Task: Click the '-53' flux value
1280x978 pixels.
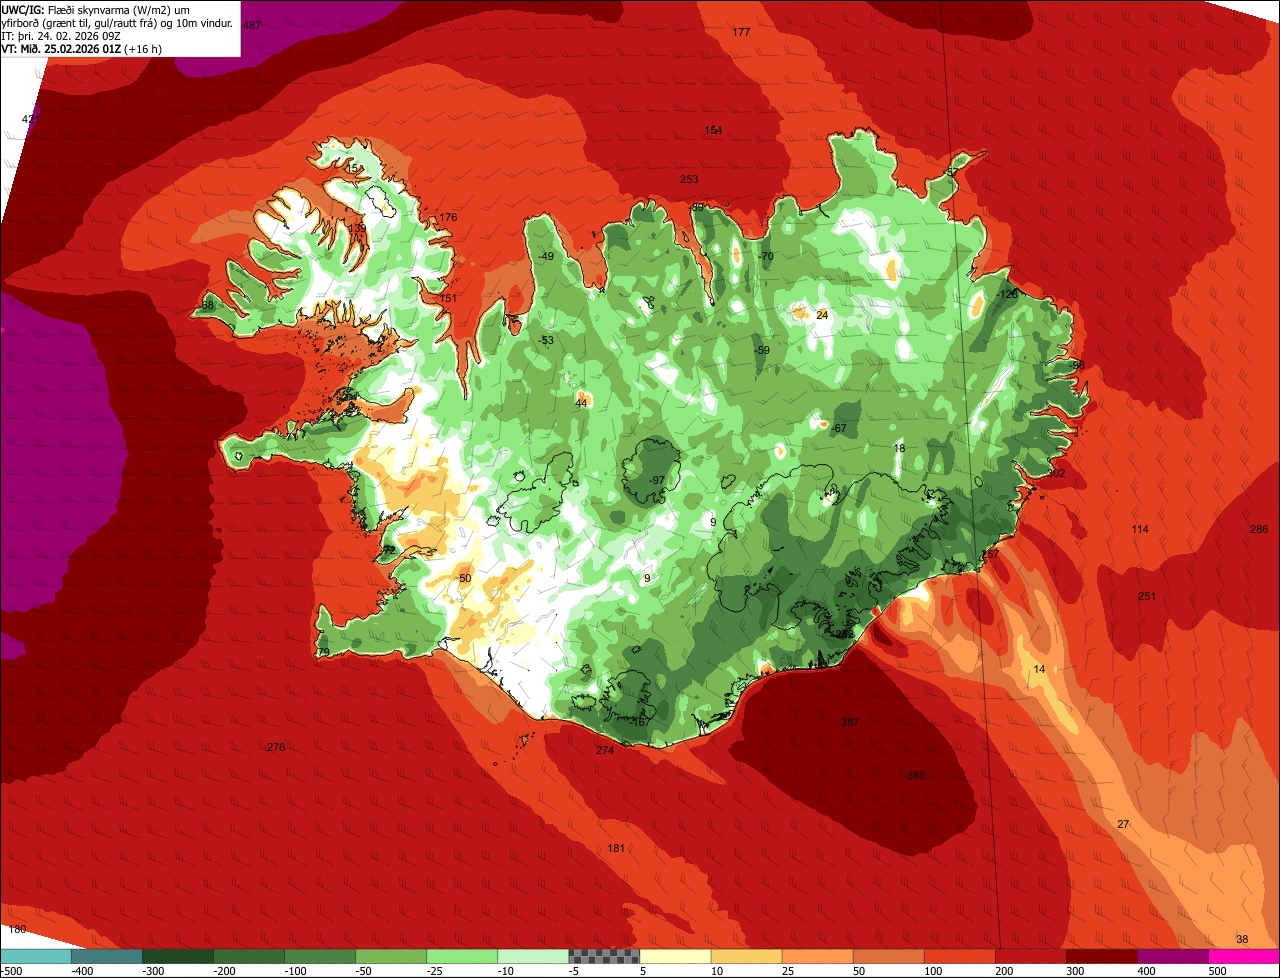Action: click(545, 341)
